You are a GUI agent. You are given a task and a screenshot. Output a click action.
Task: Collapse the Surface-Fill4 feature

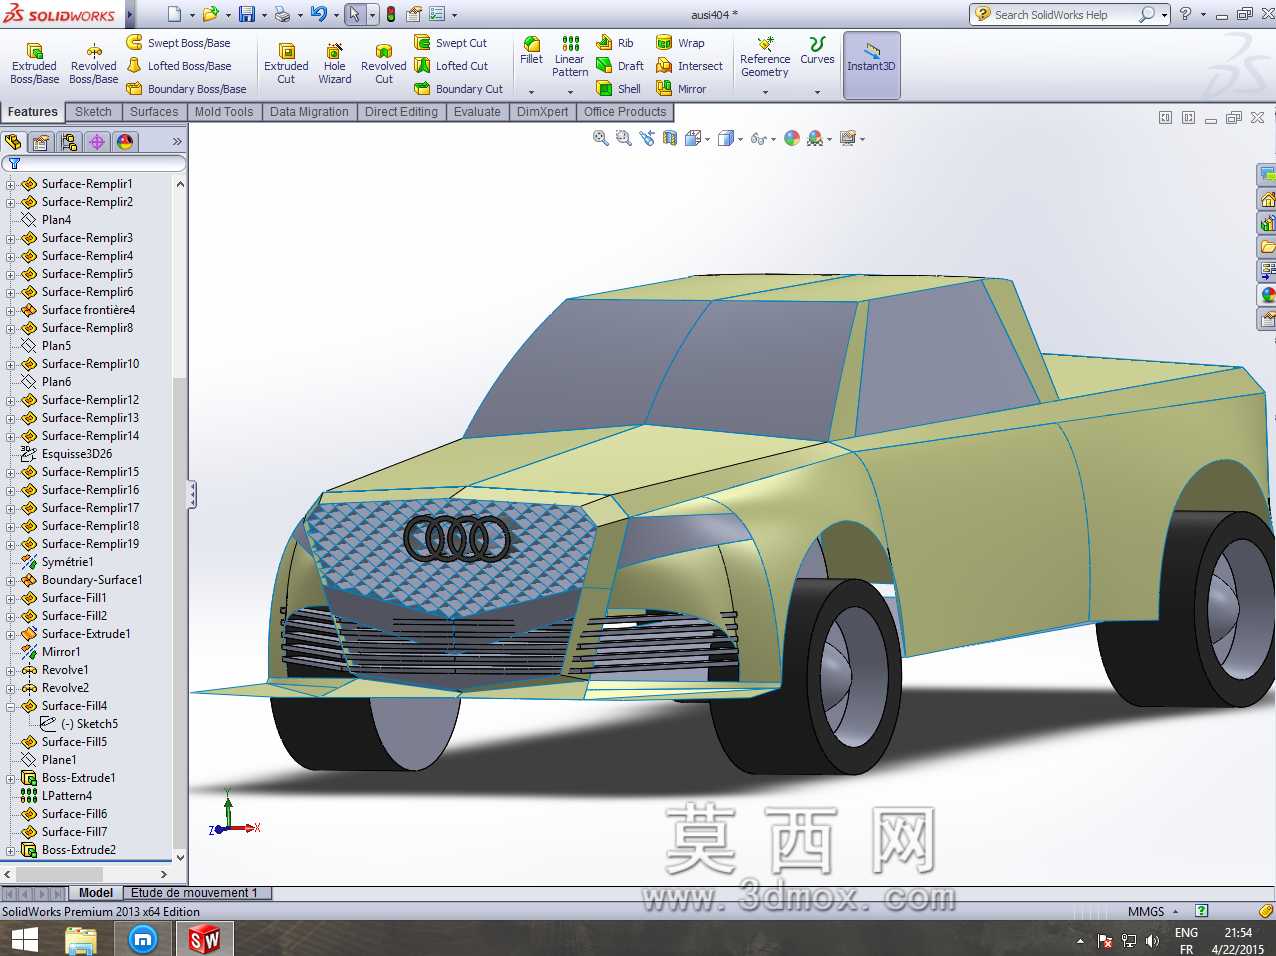coord(11,706)
